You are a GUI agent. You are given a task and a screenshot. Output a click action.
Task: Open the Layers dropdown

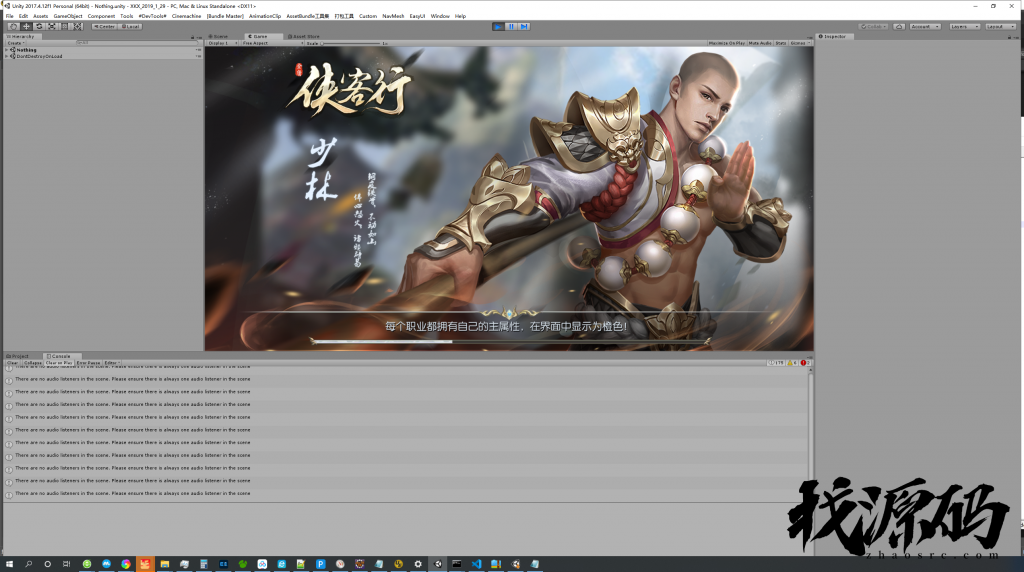[965, 26]
